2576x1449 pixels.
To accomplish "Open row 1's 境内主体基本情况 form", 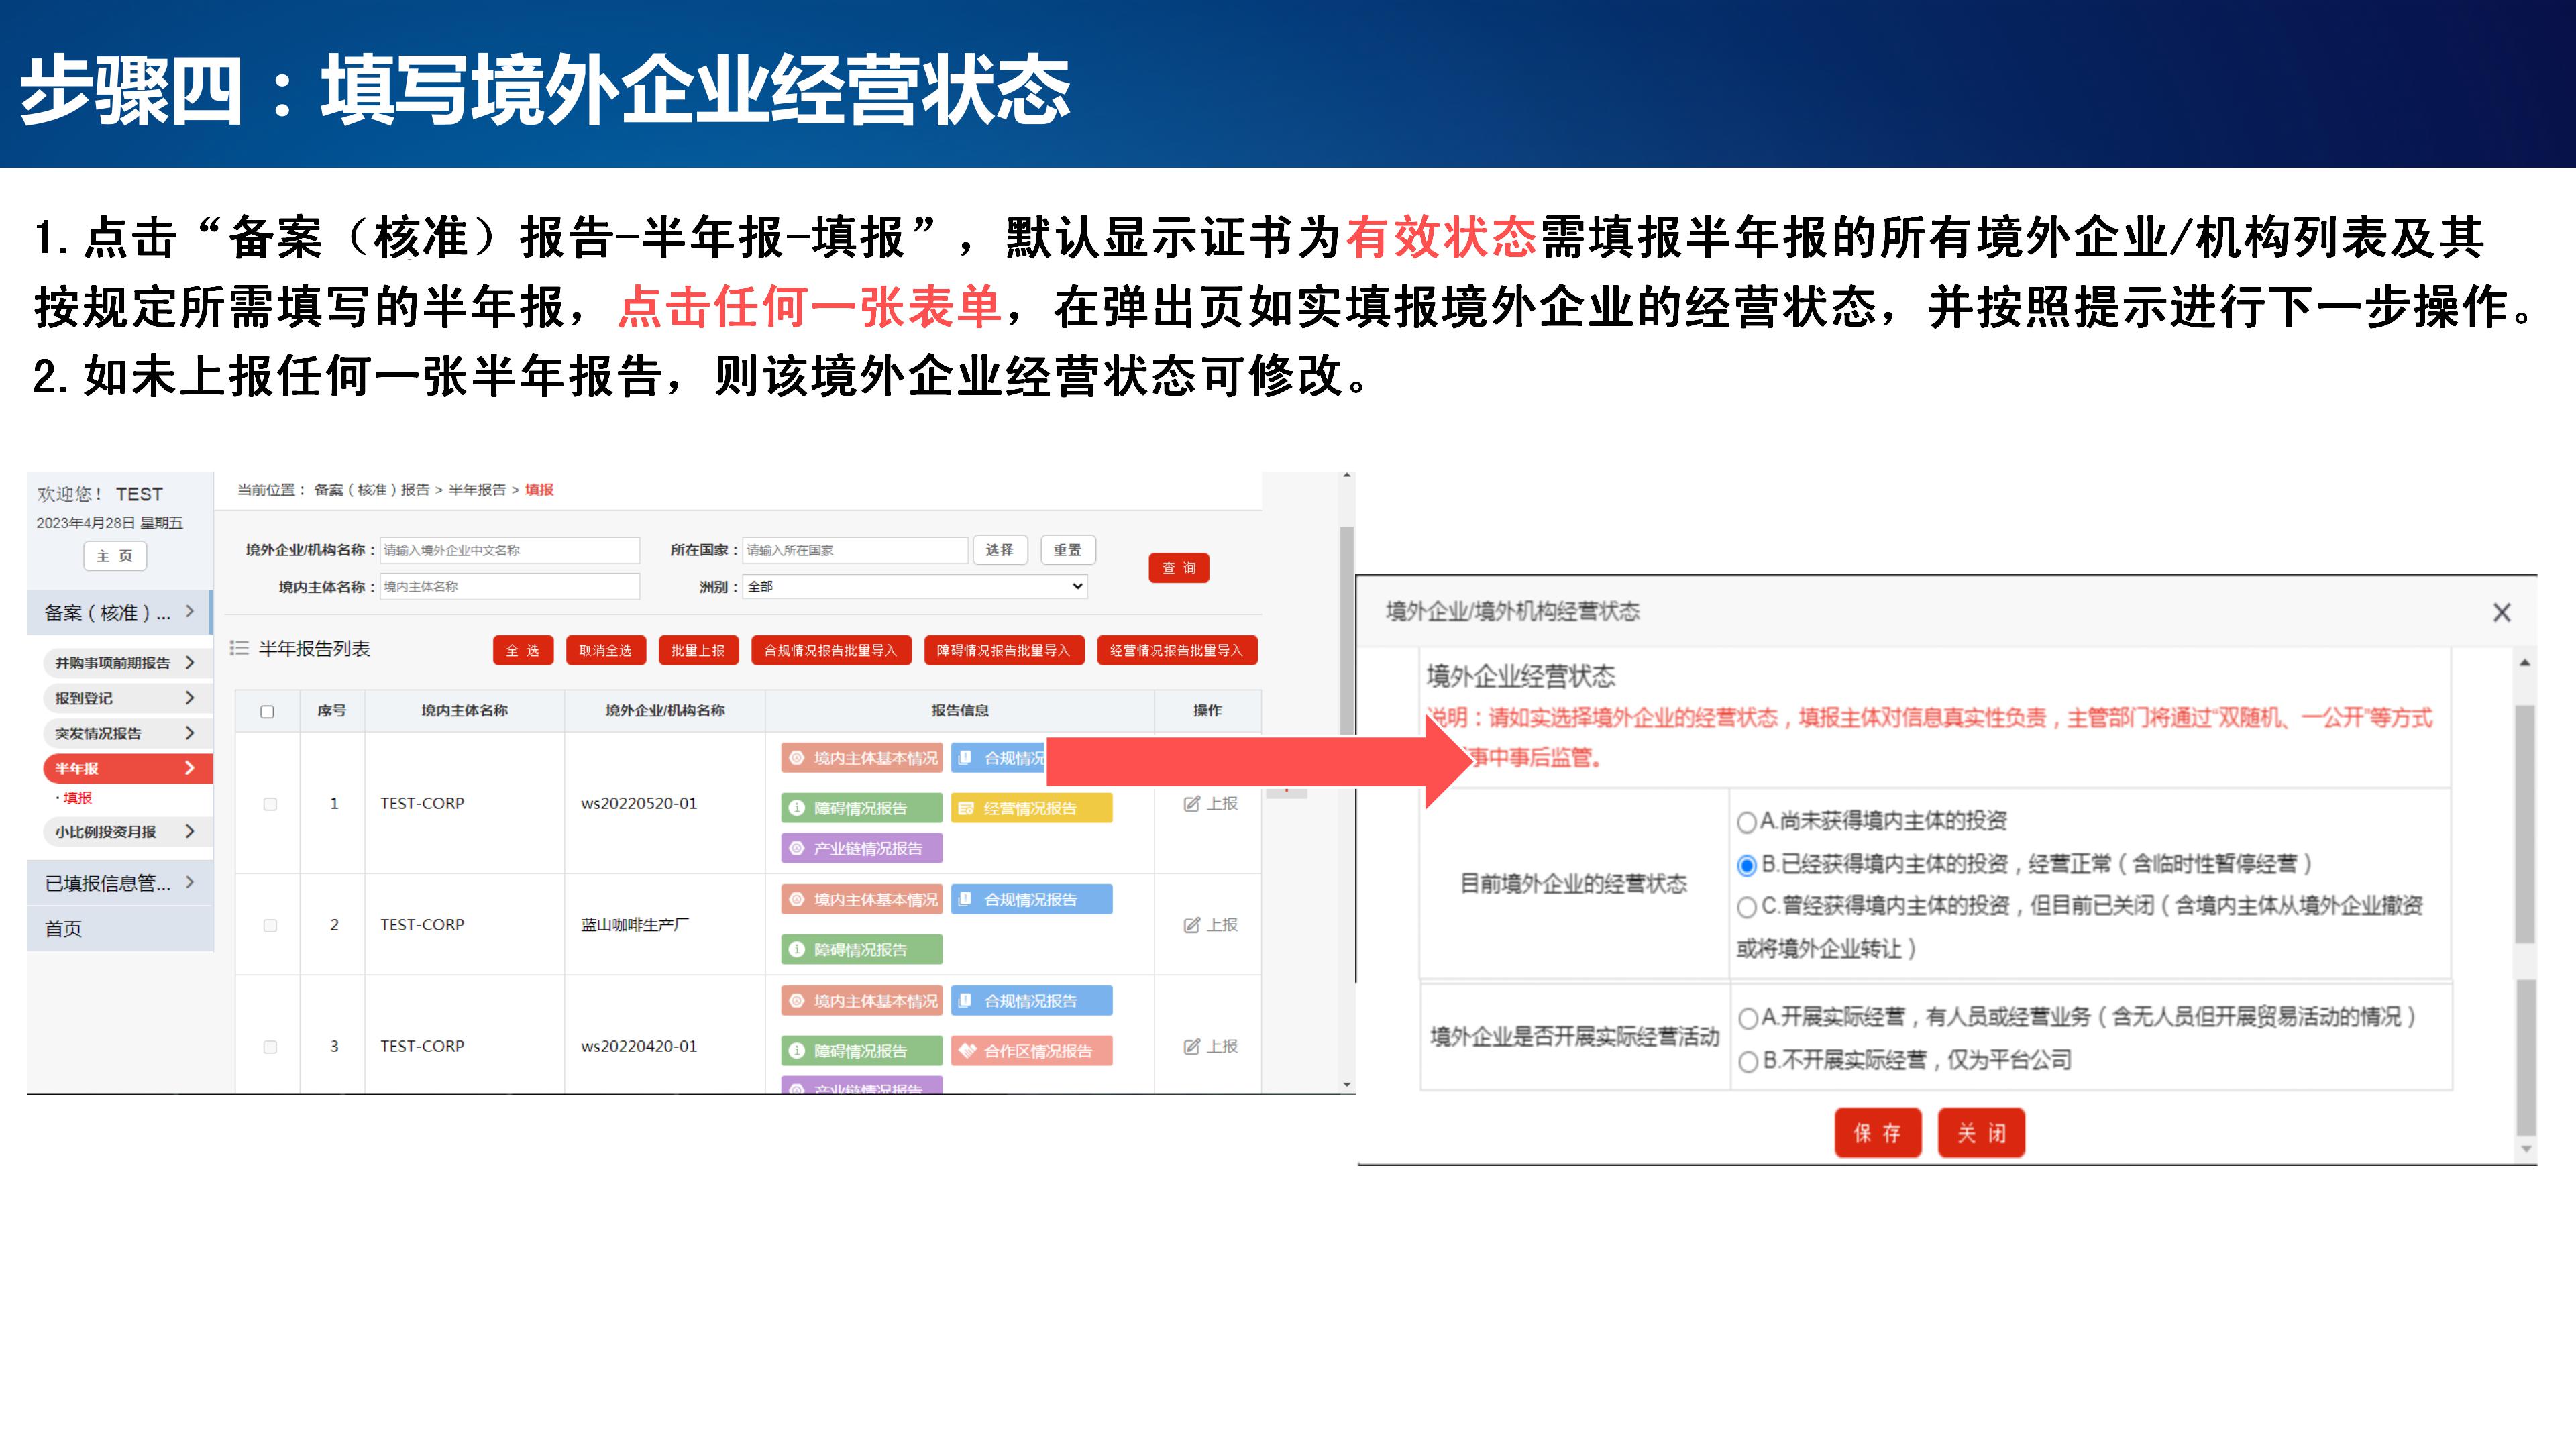I will pos(861,758).
